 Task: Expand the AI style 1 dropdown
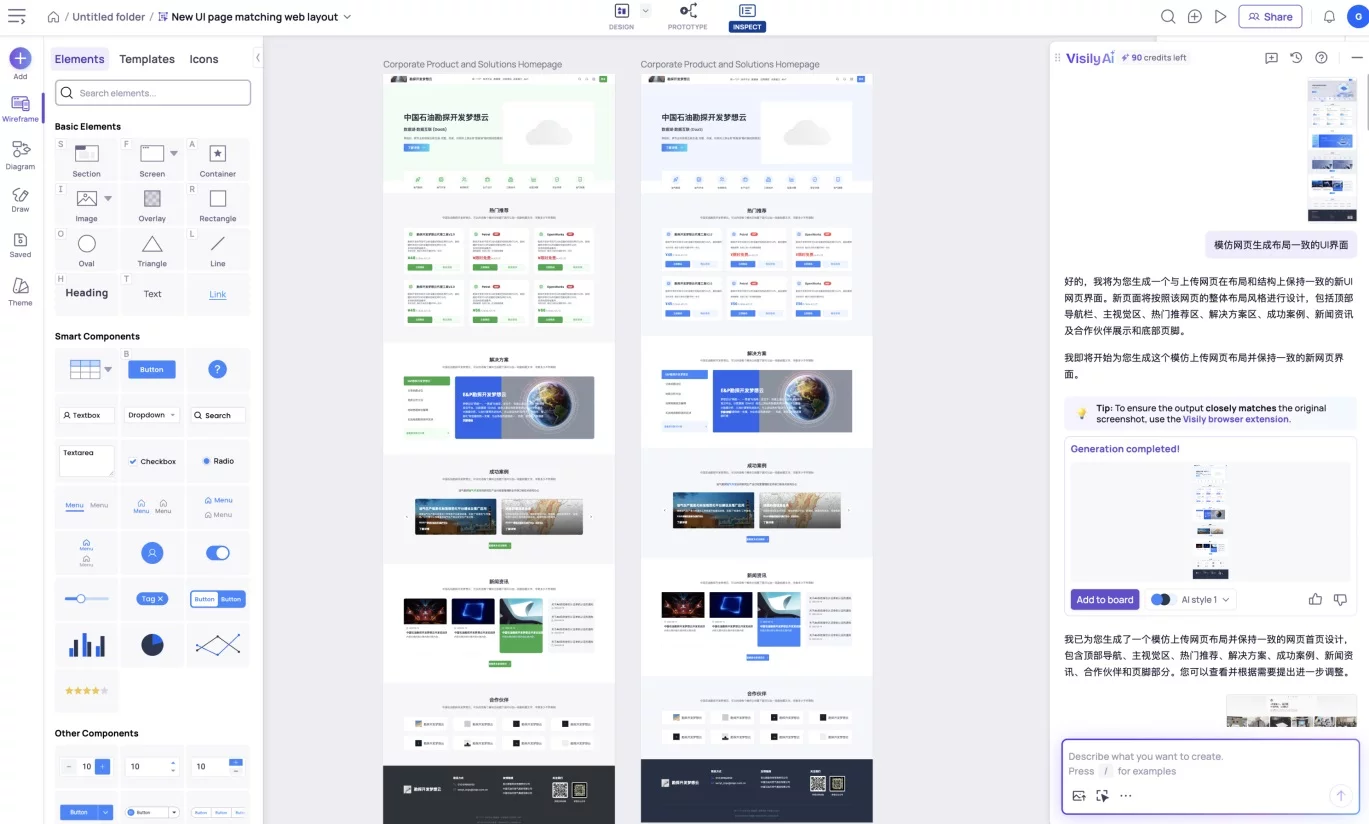pyautogui.click(x=1205, y=600)
